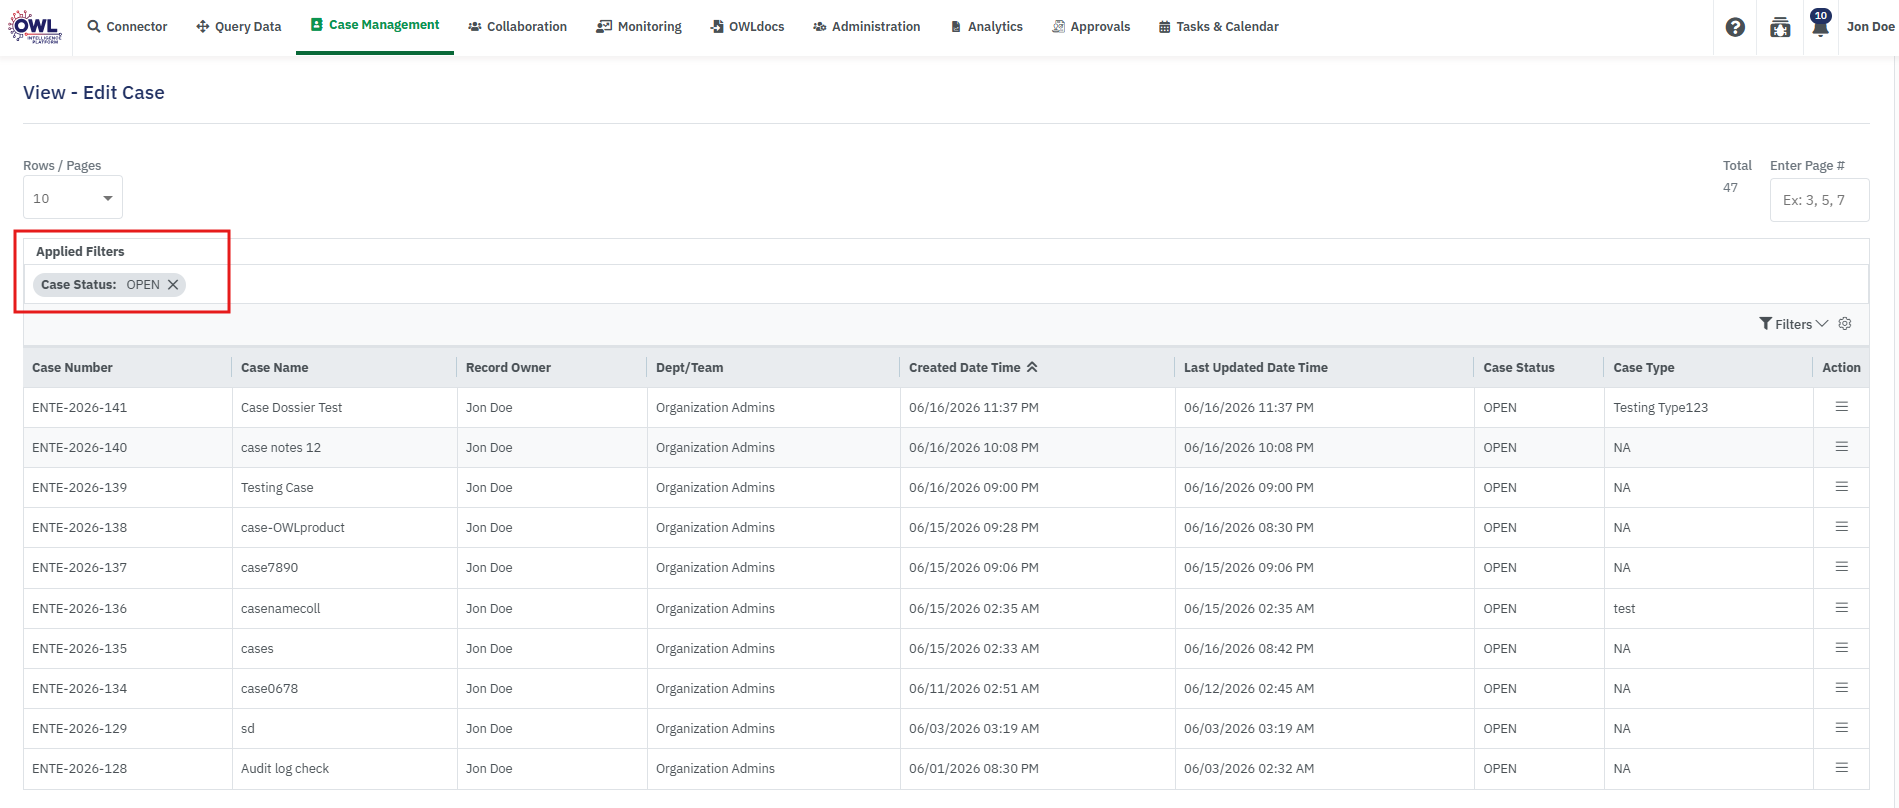The image size is (1899, 808).
Task: Select case number ENTE-2026-129
Action: [80, 729]
